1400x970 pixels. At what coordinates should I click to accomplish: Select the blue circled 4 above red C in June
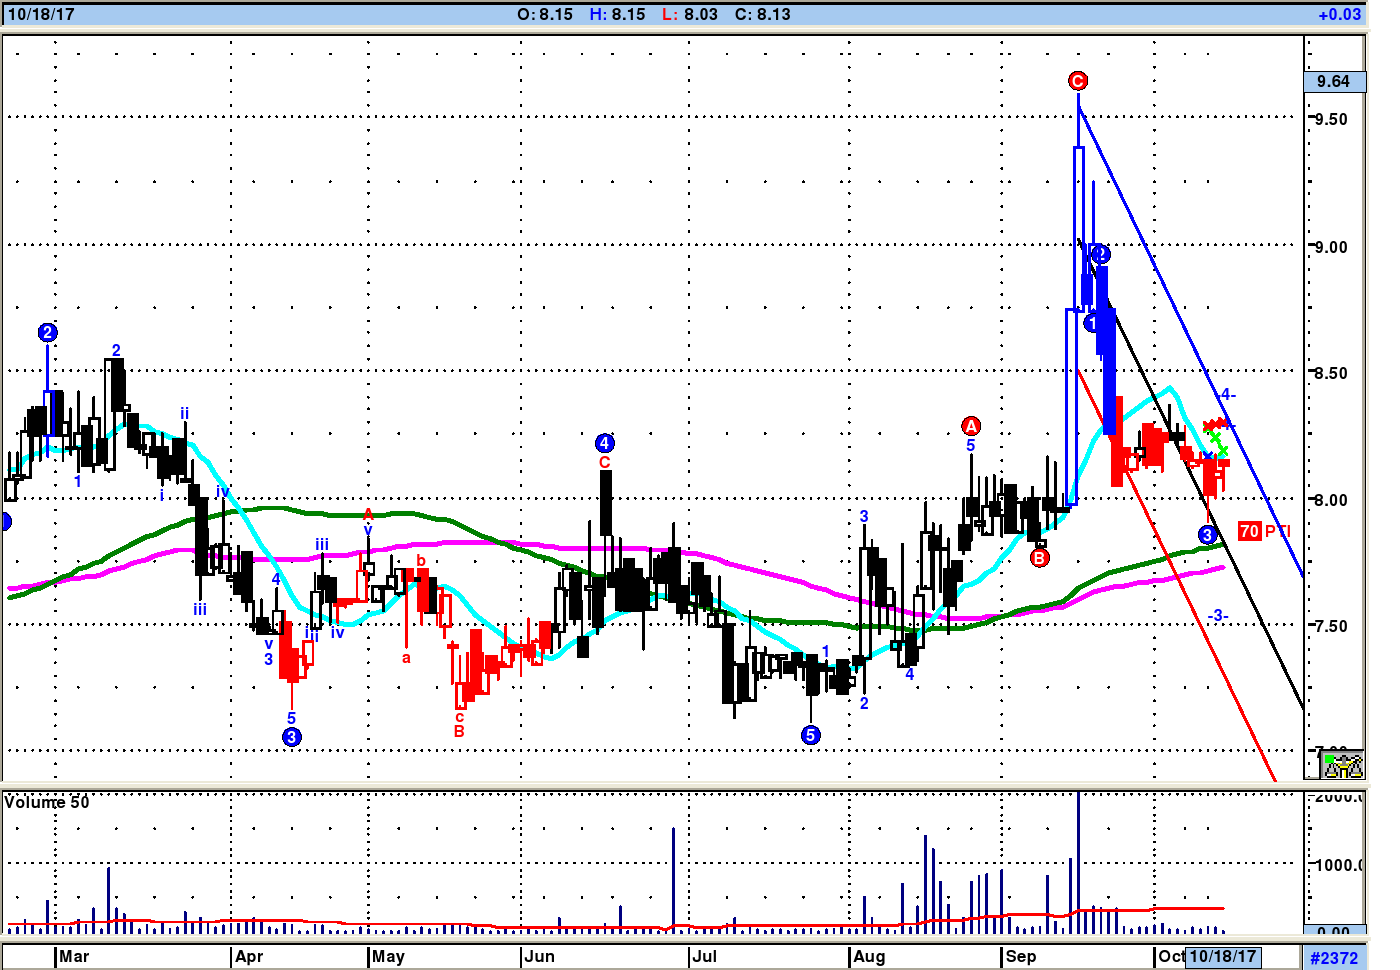coord(604,443)
